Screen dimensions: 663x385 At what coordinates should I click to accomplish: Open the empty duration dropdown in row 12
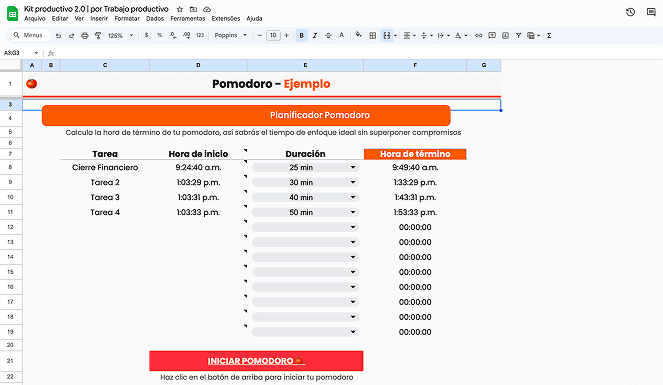tap(305, 227)
